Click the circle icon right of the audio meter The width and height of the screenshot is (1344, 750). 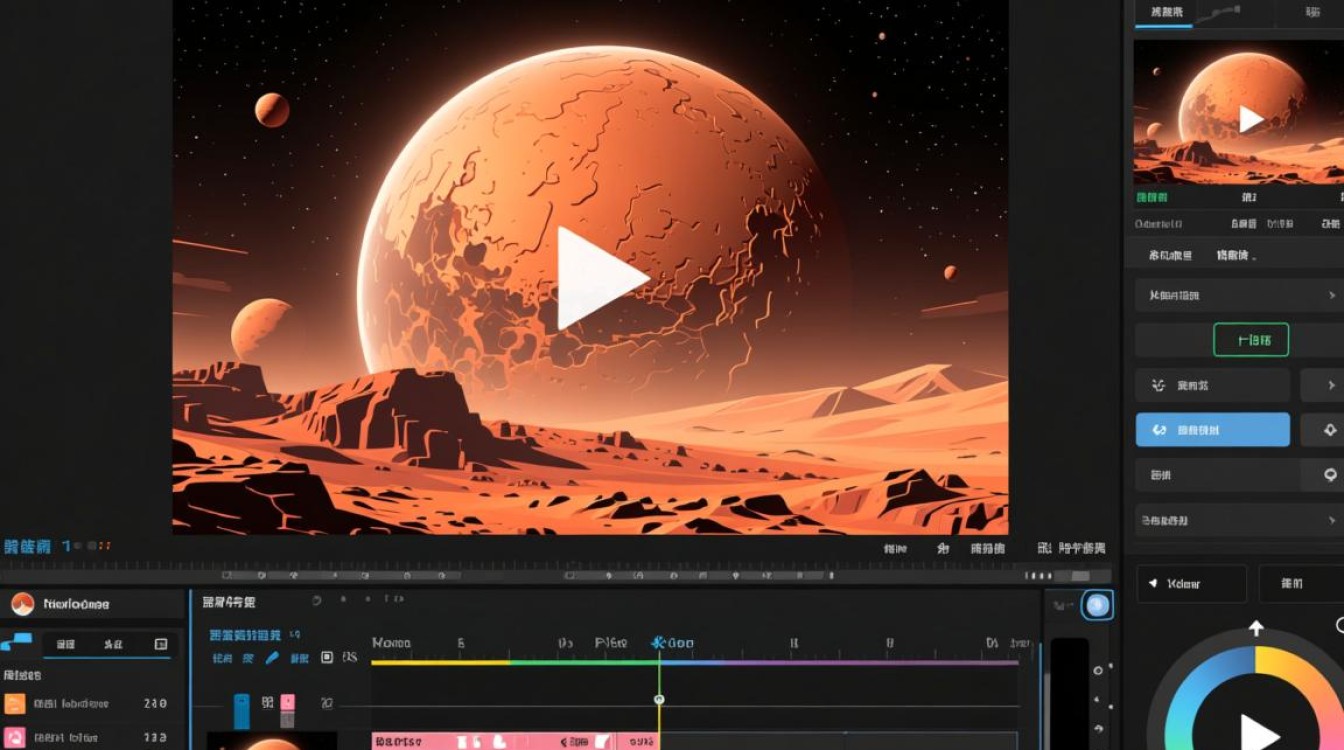(x=1098, y=670)
